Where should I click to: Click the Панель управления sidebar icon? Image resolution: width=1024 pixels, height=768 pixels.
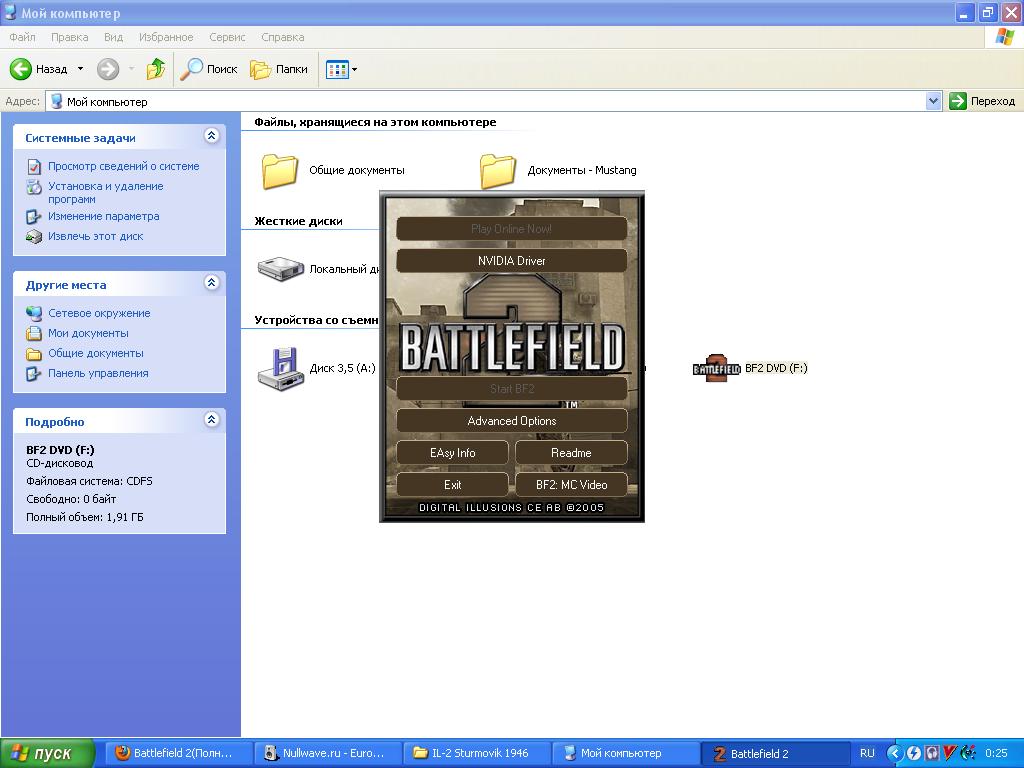pos(34,374)
